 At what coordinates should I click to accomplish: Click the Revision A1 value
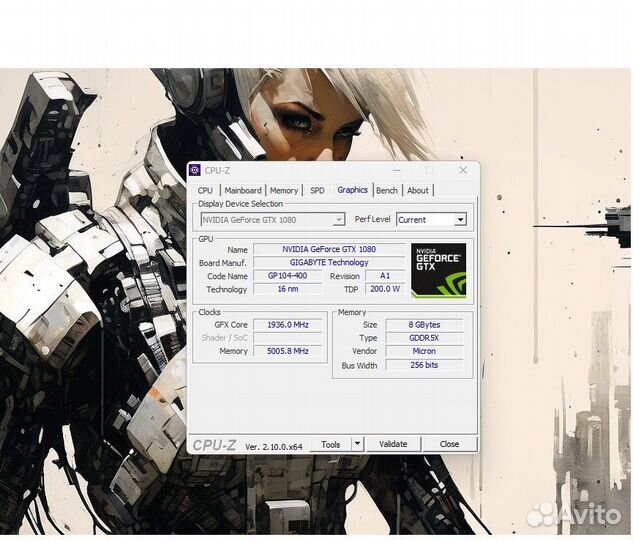point(385,276)
